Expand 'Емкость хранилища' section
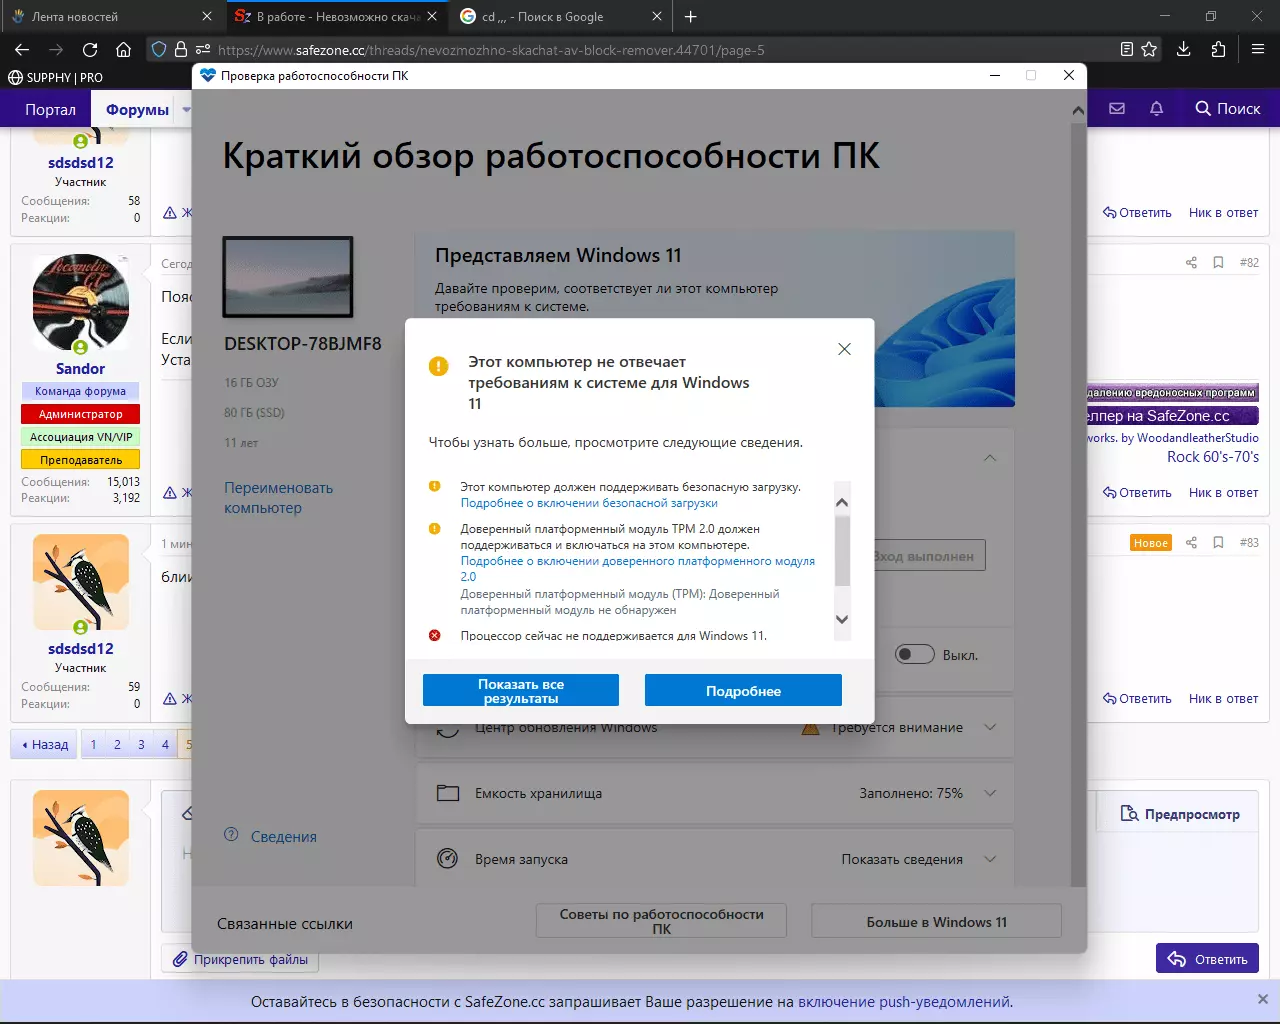The width and height of the screenshot is (1280, 1024). 990,793
